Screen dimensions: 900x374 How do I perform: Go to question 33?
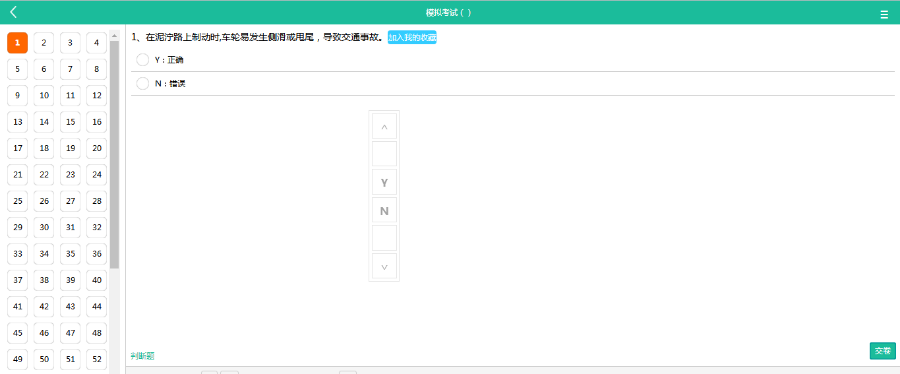click(17, 254)
